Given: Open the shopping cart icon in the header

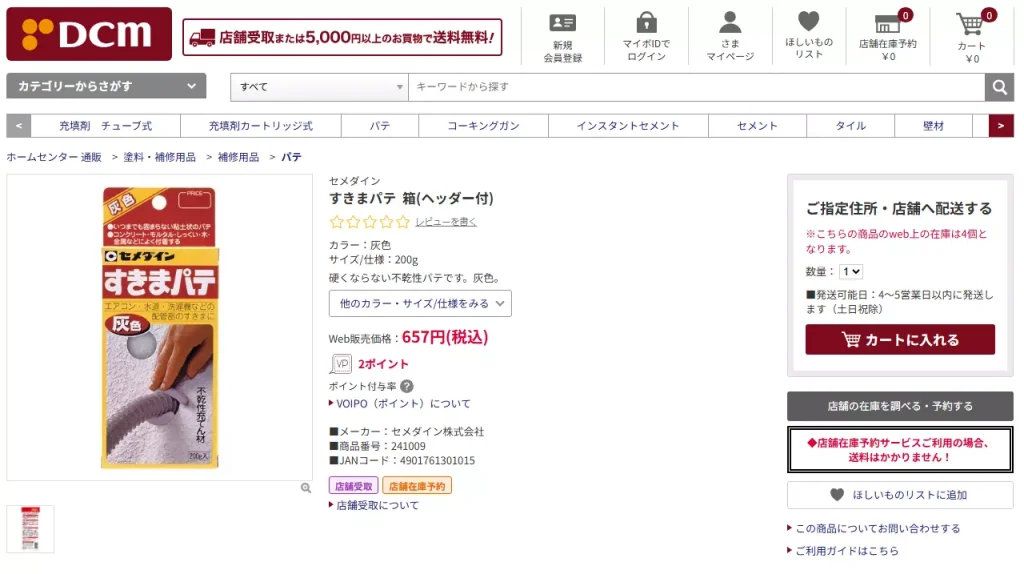Looking at the screenshot, I should pyautogui.click(x=970, y=24).
